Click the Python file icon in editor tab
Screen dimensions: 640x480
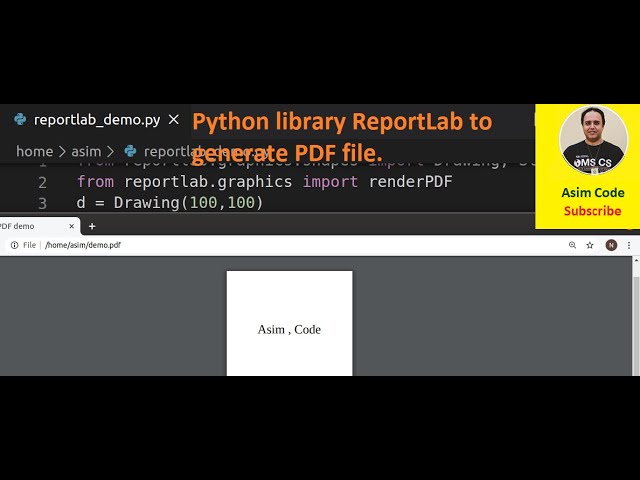pos(20,120)
